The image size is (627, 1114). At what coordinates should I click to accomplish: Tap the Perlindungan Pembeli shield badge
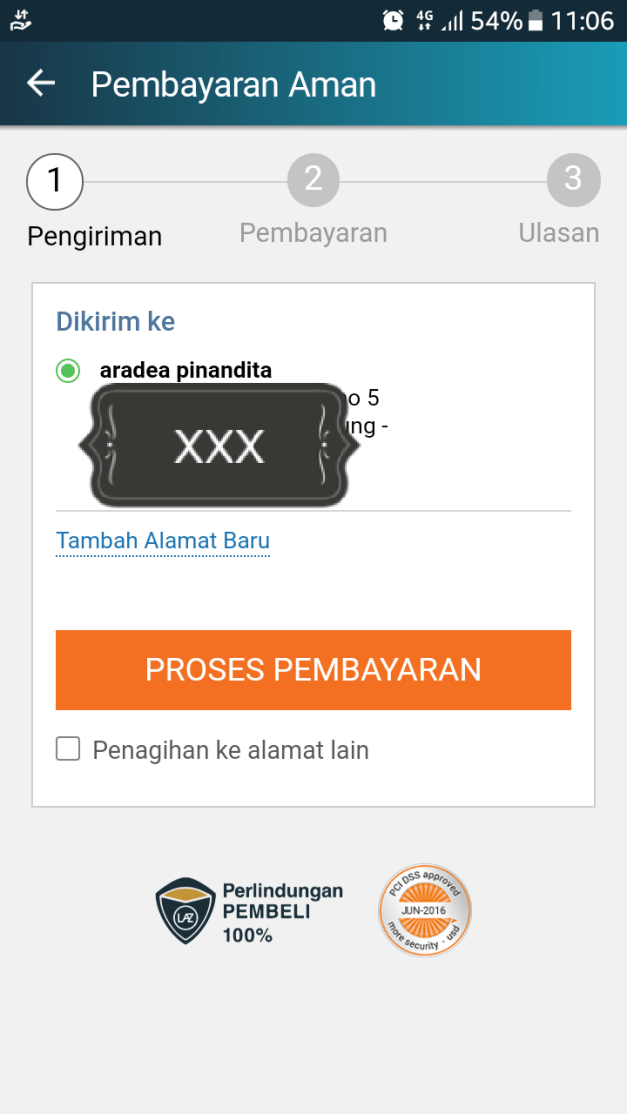(x=186, y=911)
